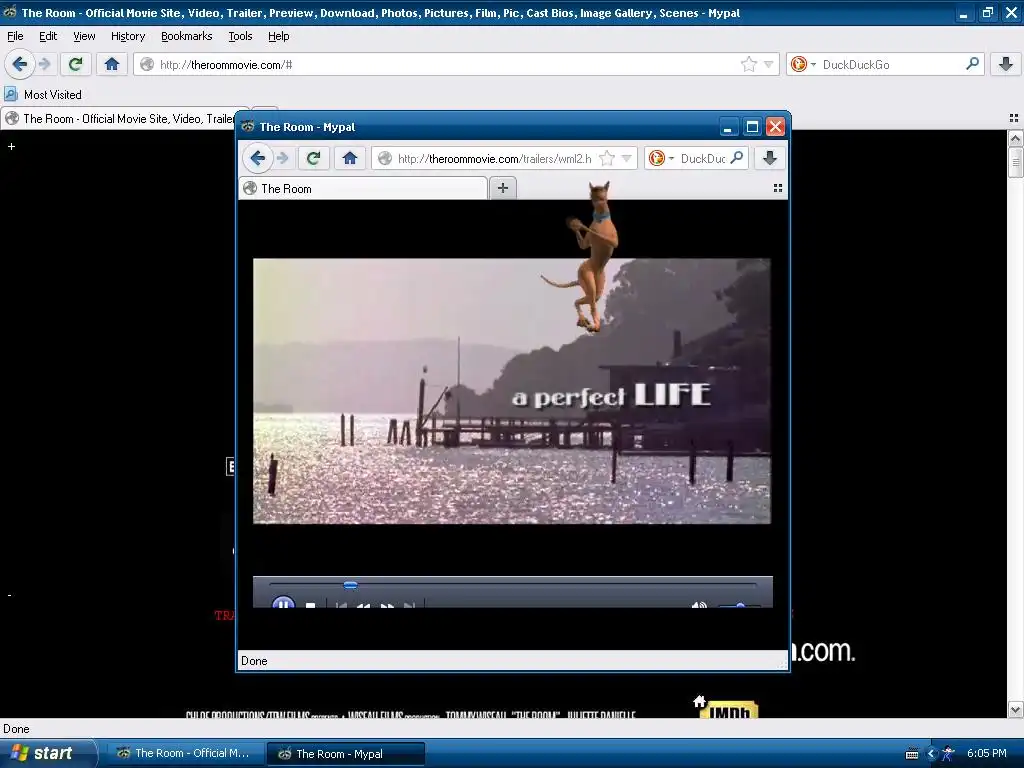Screen dimensions: 1024x768
Task: Bookmark this page with main window star
Action: click(x=748, y=64)
